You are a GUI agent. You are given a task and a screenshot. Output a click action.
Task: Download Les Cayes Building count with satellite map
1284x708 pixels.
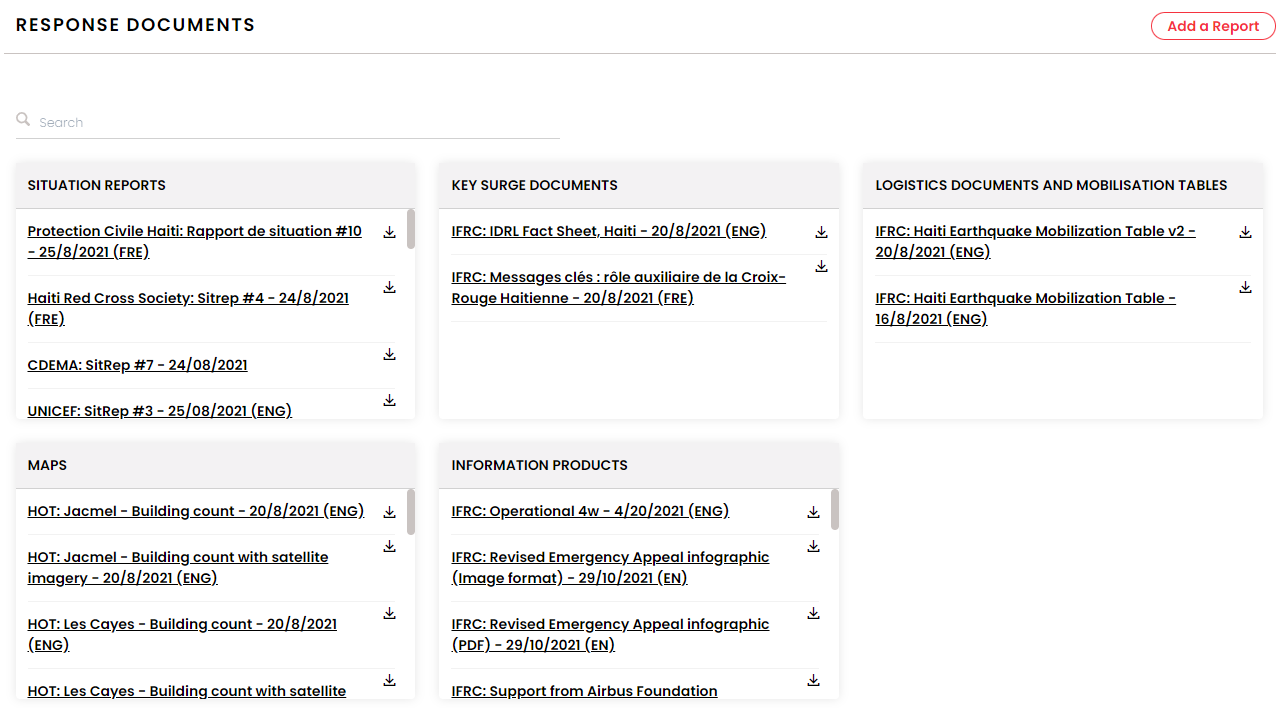click(390, 680)
